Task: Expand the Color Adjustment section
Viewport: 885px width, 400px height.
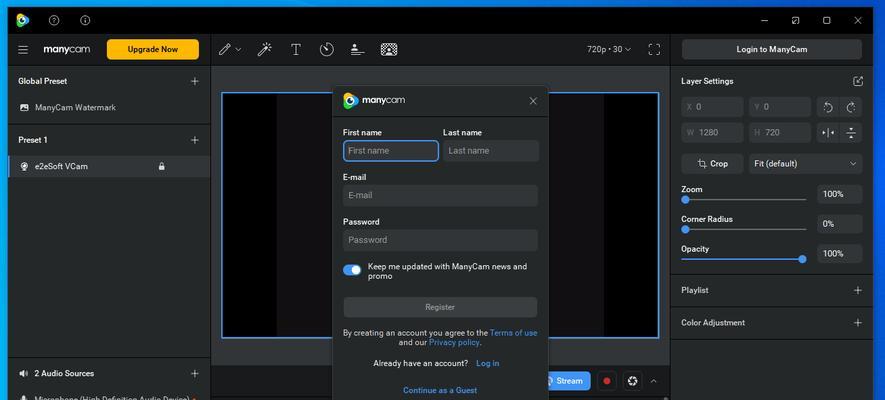Action: [x=858, y=323]
